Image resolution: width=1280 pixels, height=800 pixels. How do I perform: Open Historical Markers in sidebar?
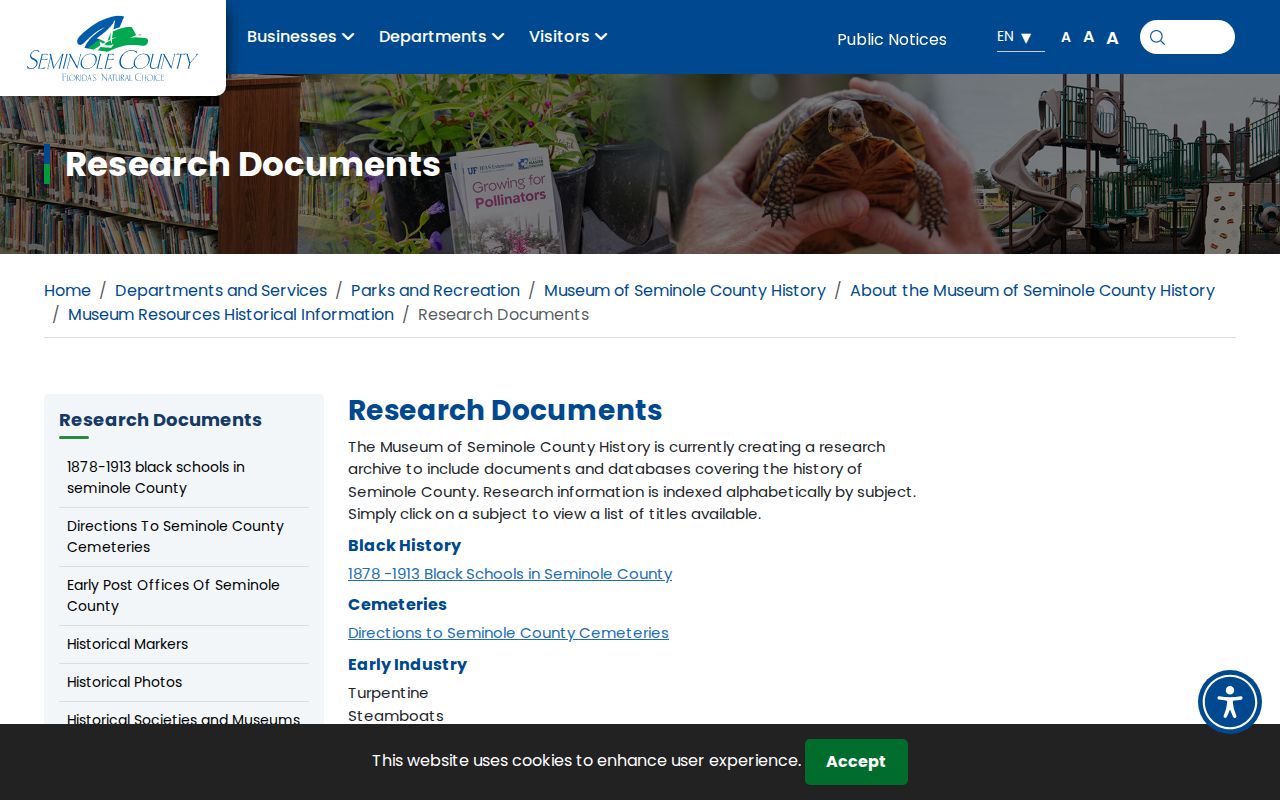click(x=184, y=645)
